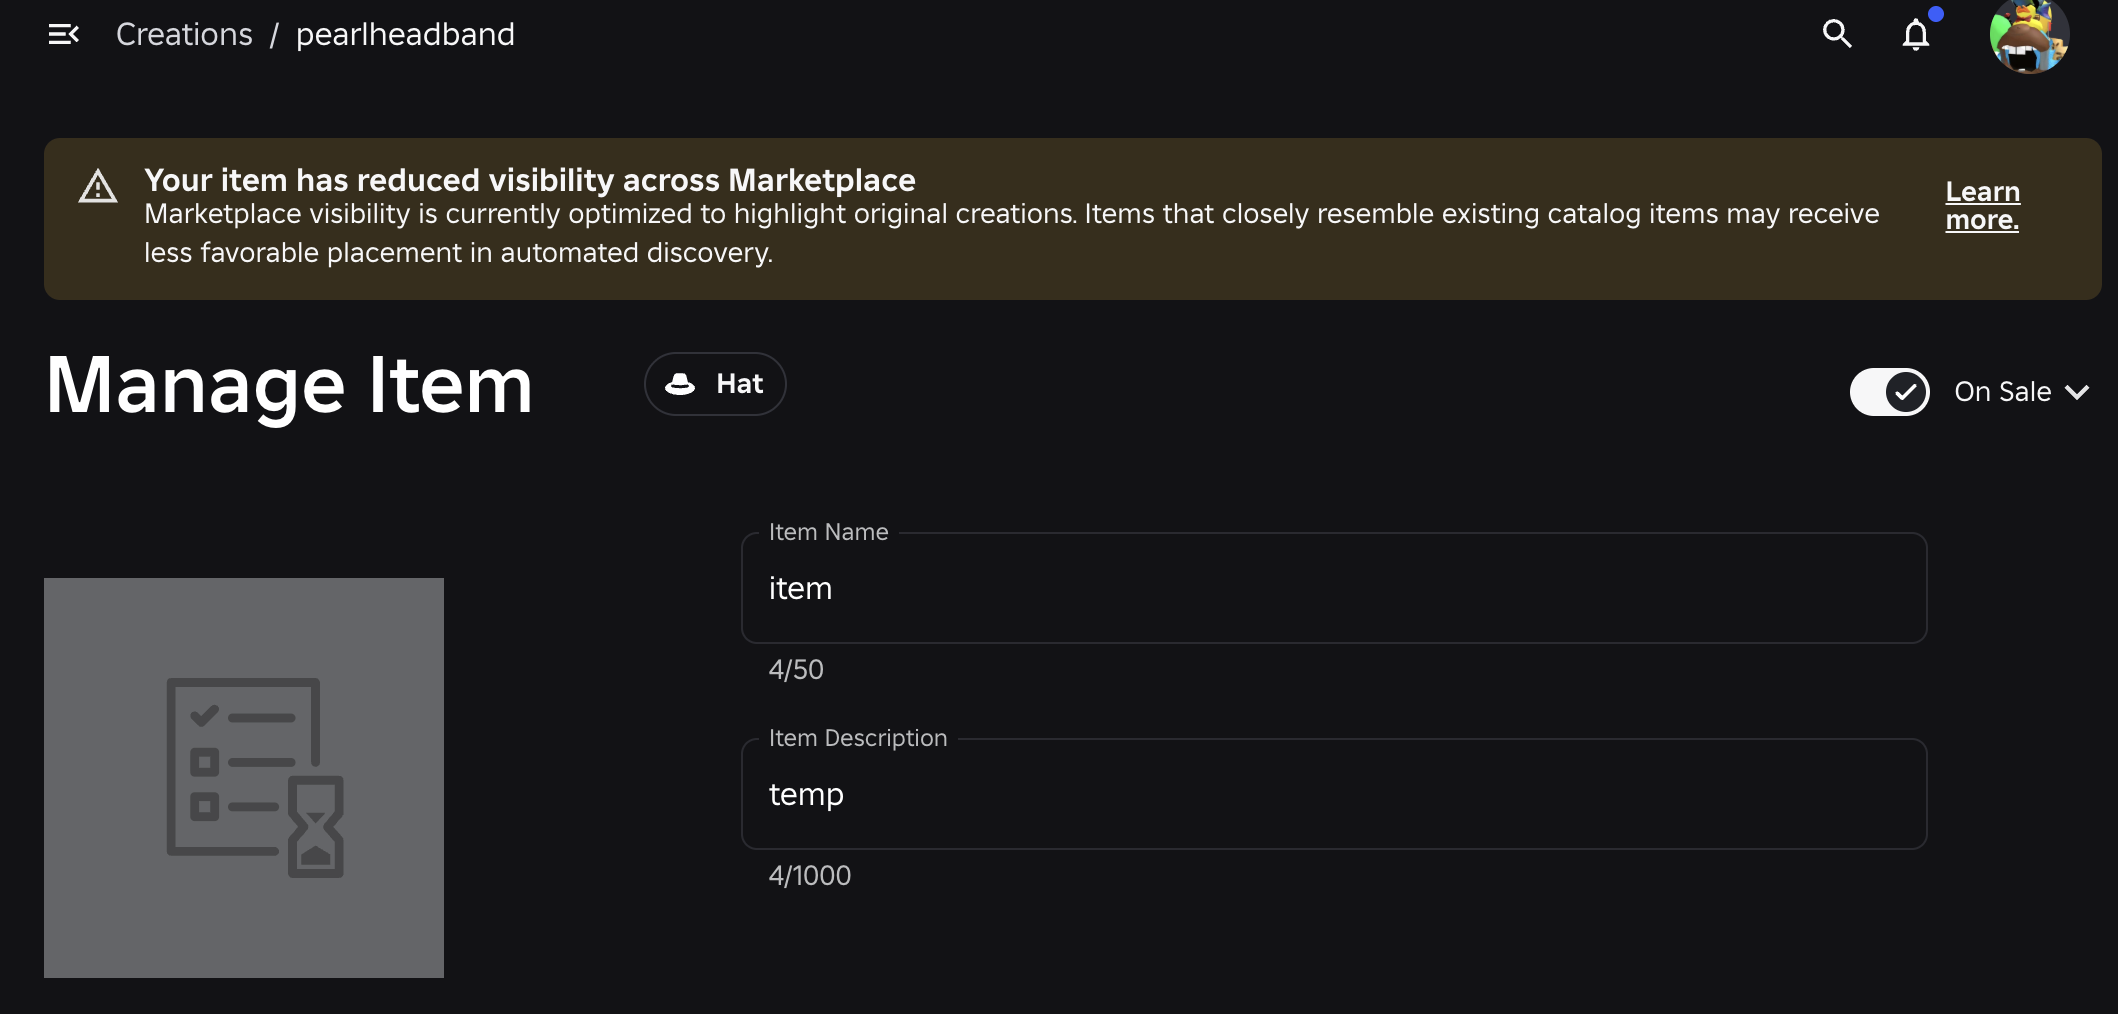Image resolution: width=2118 pixels, height=1014 pixels.
Task: Click the hat icon in the Hat chip
Action: coord(680,384)
